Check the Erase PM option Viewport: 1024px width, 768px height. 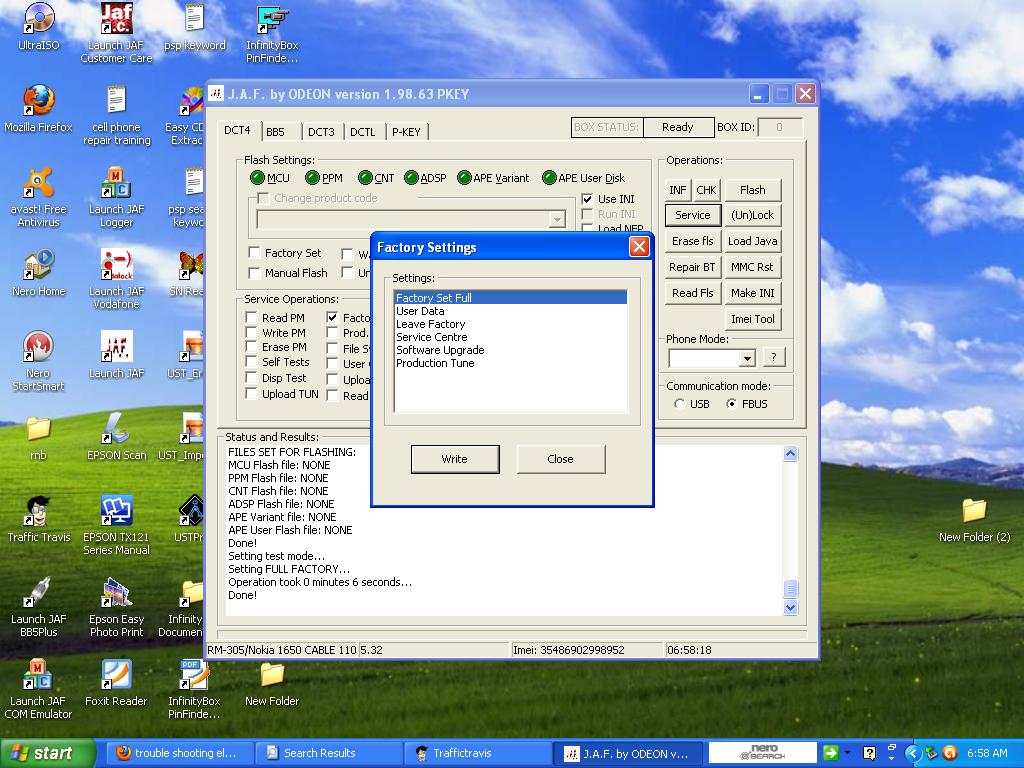point(251,347)
